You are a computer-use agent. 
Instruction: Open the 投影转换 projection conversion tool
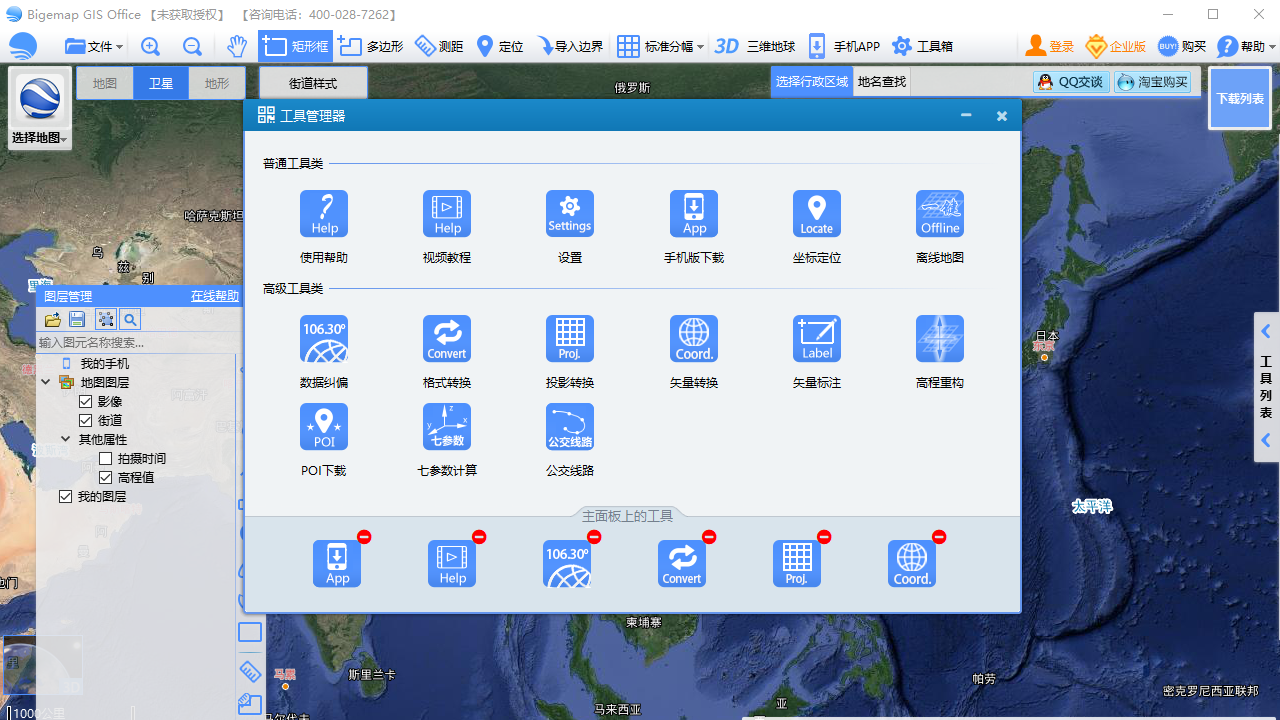pyautogui.click(x=569, y=338)
